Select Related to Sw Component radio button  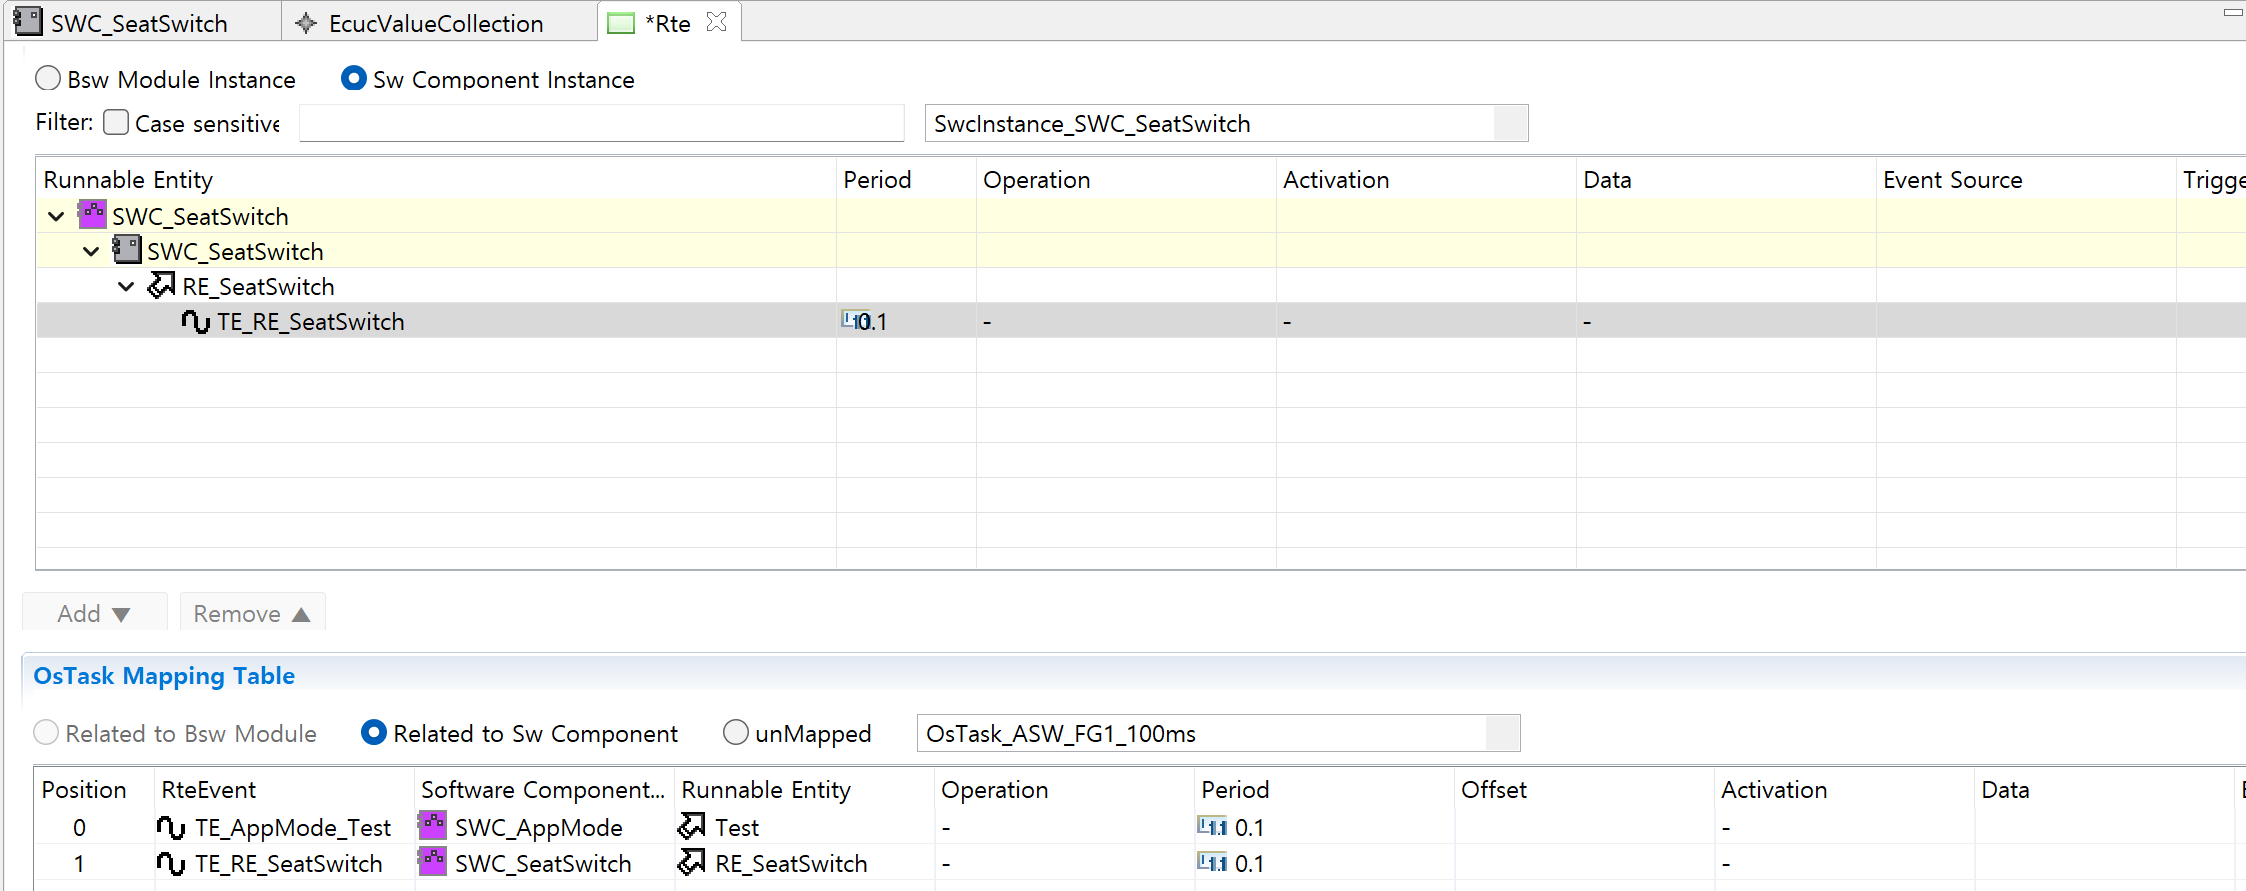374,732
